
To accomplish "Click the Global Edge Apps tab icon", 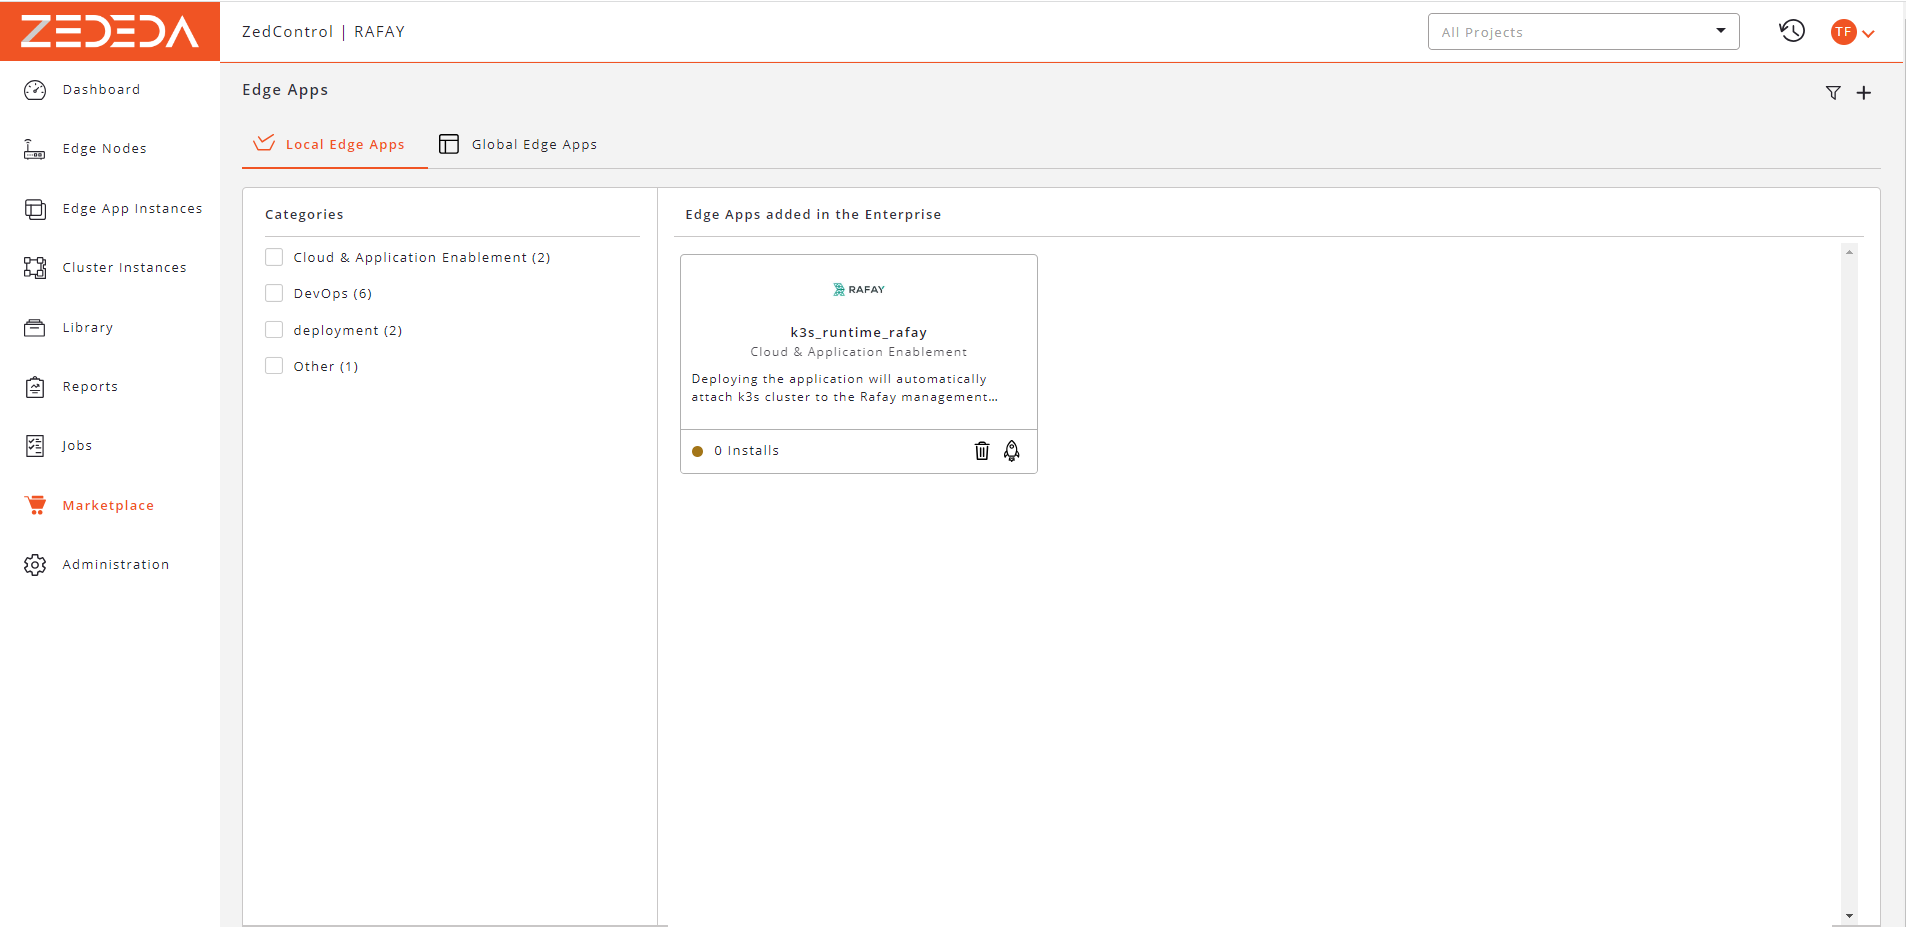I will tap(449, 144).
